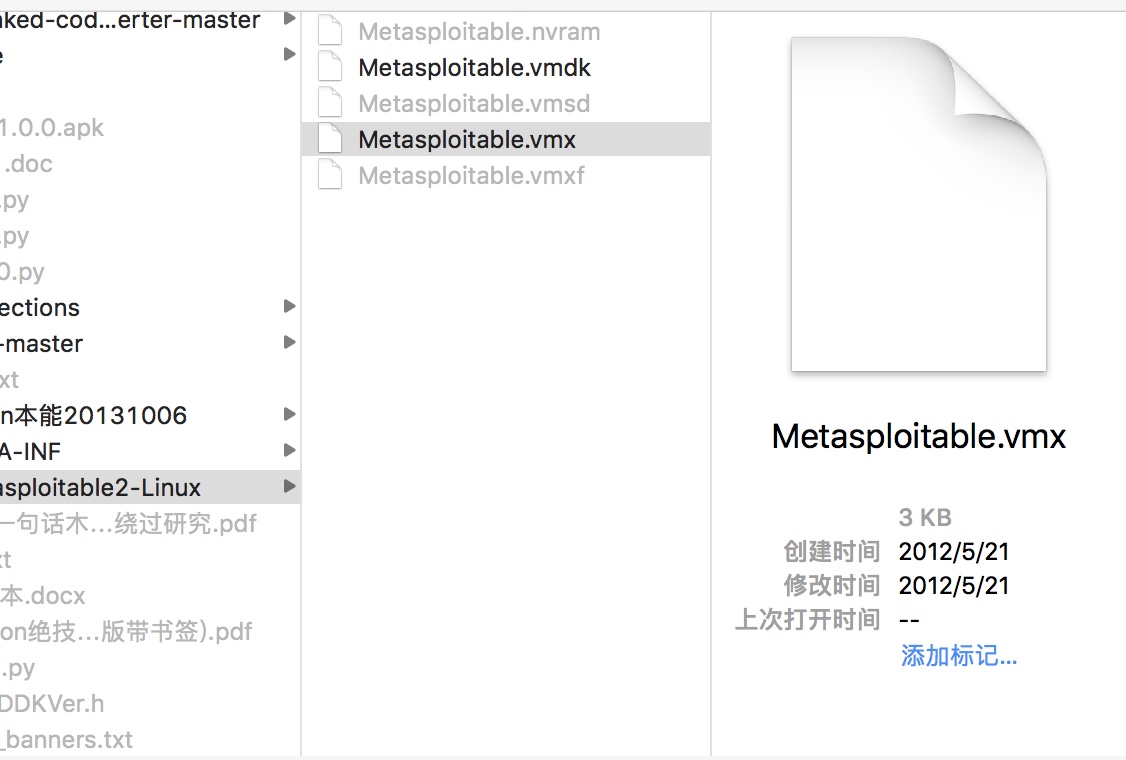The width and height of the screenshot is (1126, 760).
Task: Expand the n本能20131006 folder
Action: [289, 415]
